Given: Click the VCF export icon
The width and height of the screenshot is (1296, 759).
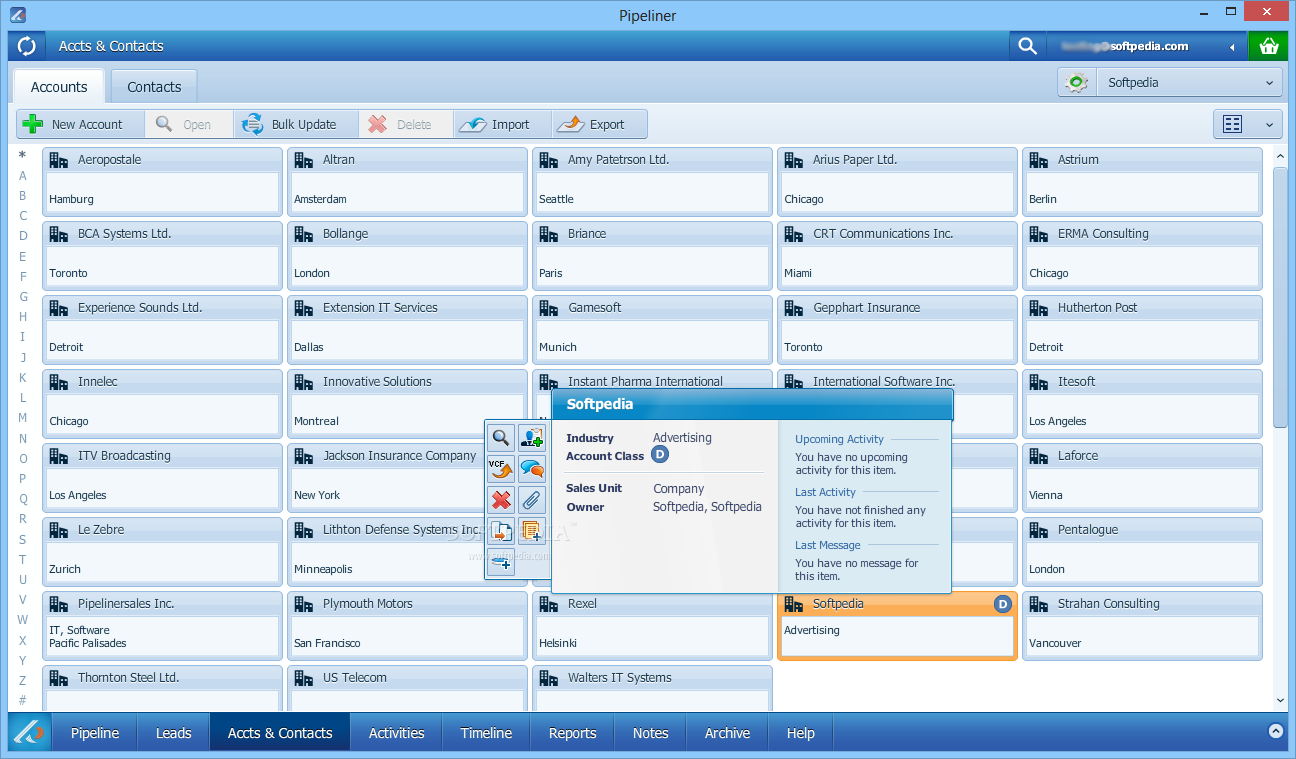Looking at the screenshot, I should (x=501, y=468).
